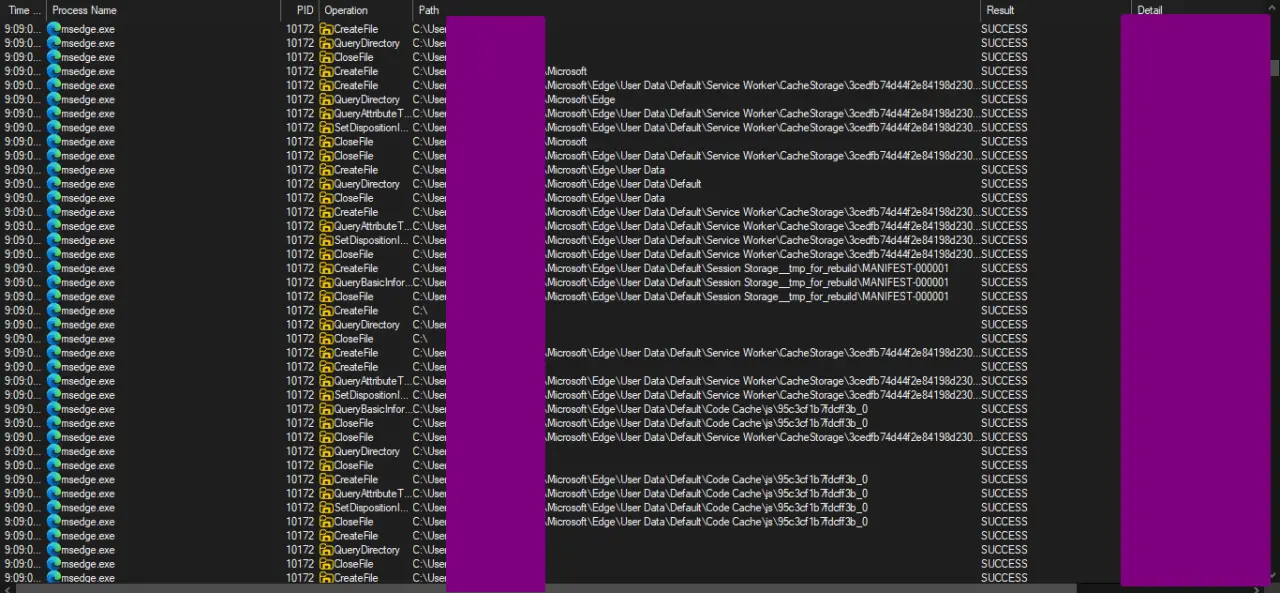Screen dimensions: 1280x593
Task: Click SUCCESS result in CloseFile C:\ row
Action: (x=1004, y=339)
